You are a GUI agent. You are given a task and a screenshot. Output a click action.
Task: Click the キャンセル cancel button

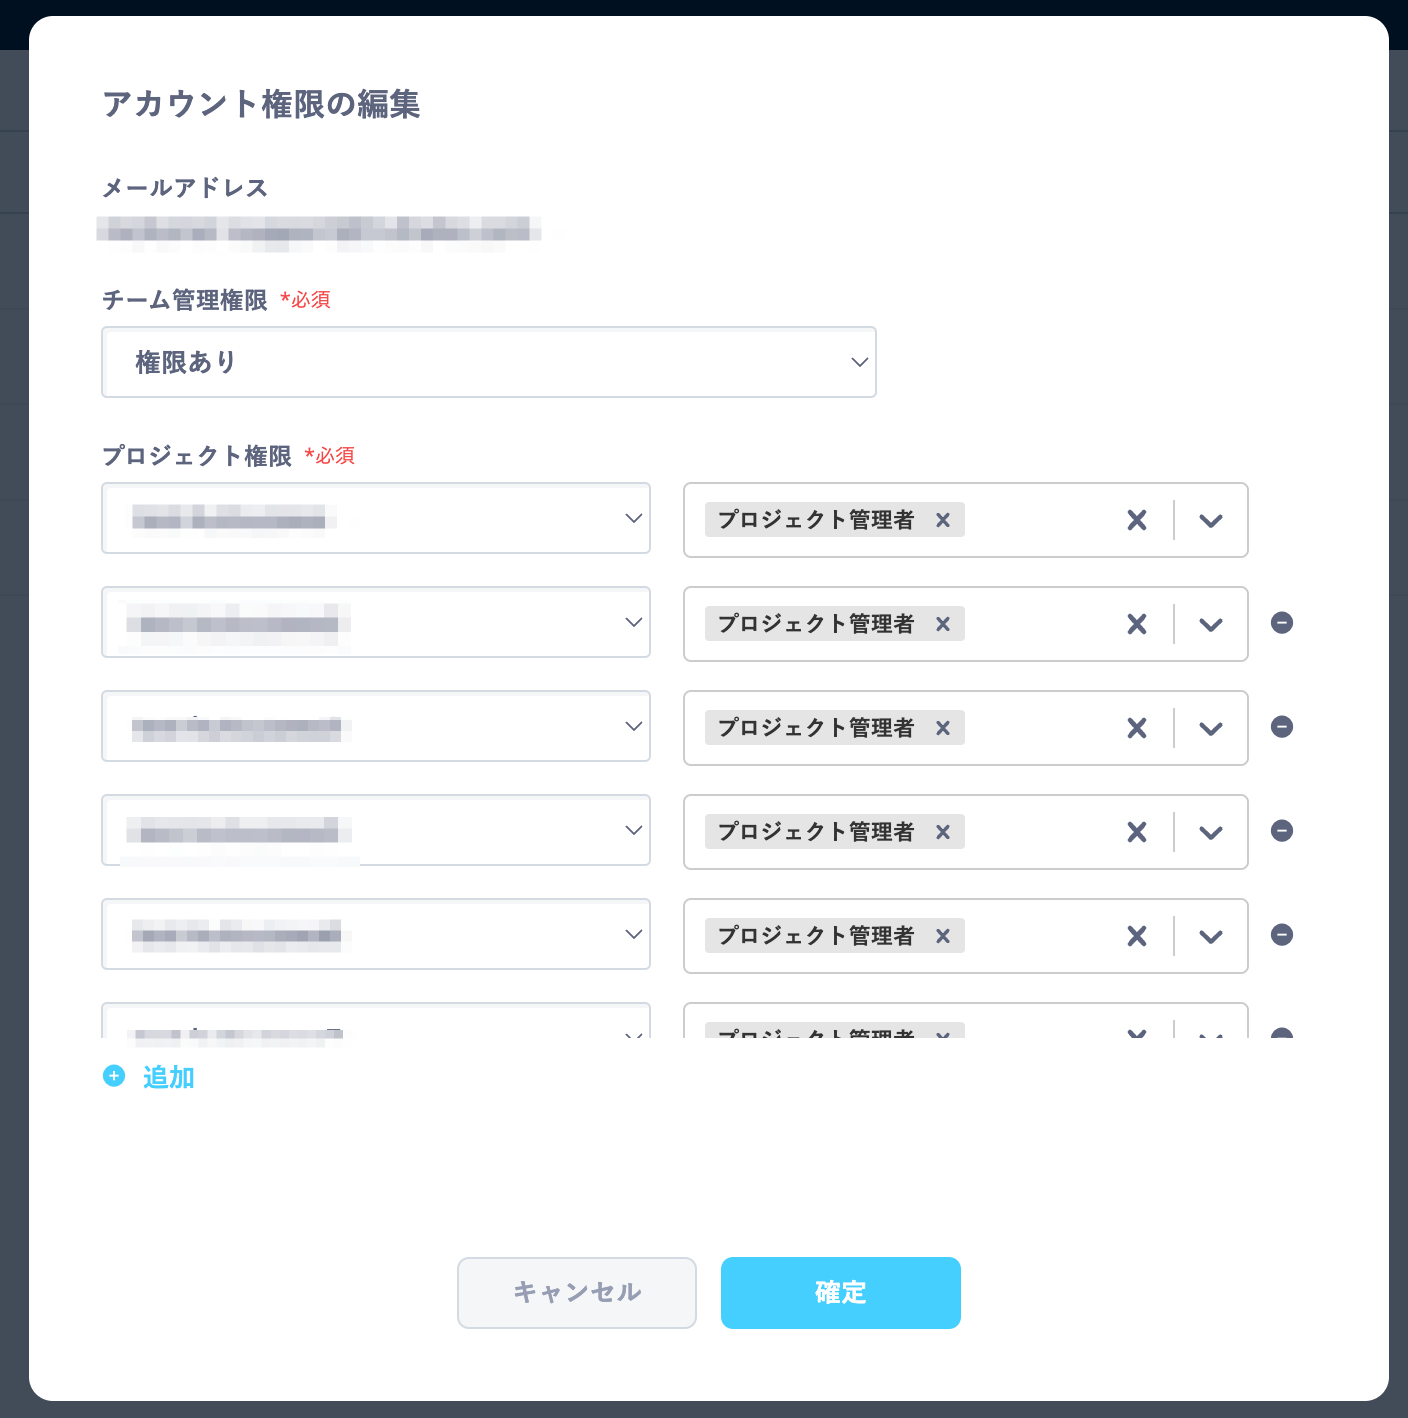point(576,1292)
